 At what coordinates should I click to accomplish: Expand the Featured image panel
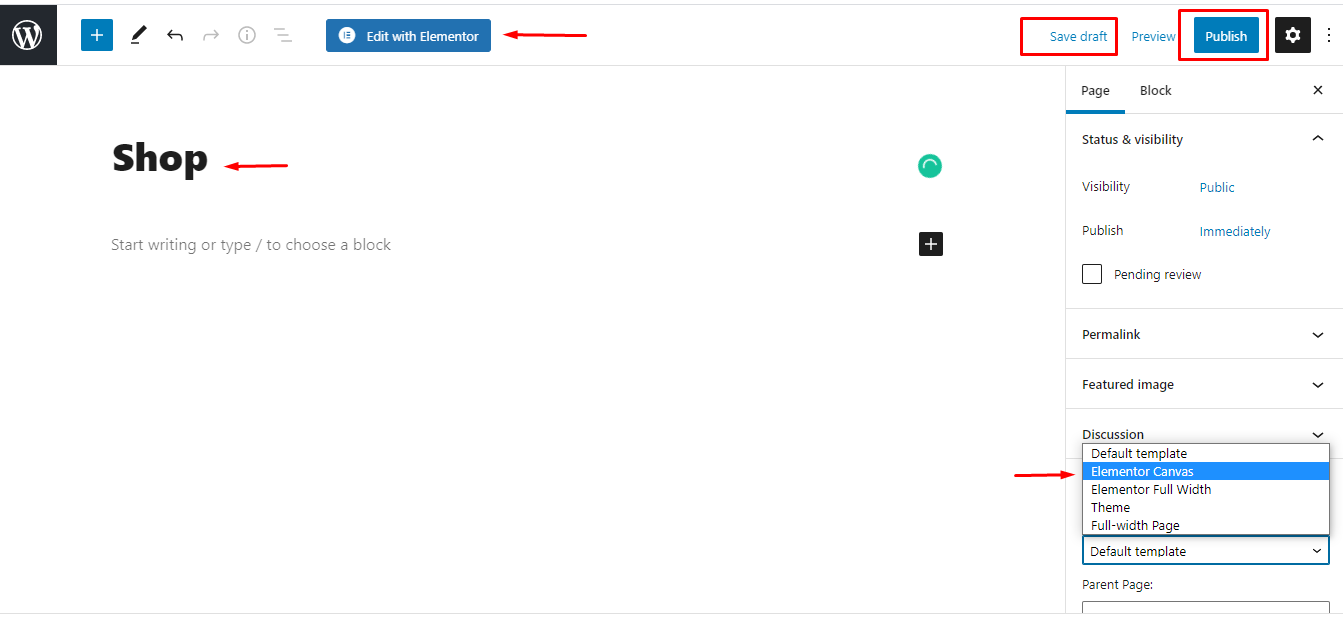point(1204,384)
